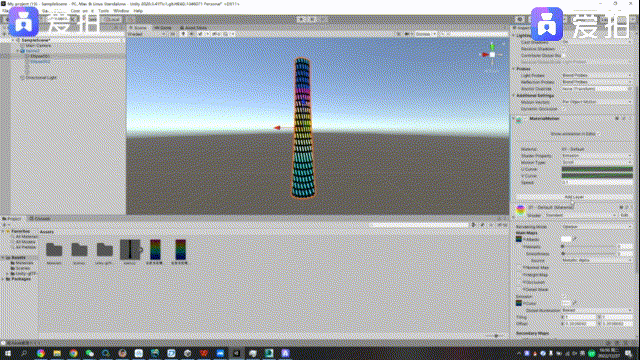Click the Edit button beside Shader

tap(624, 215)
